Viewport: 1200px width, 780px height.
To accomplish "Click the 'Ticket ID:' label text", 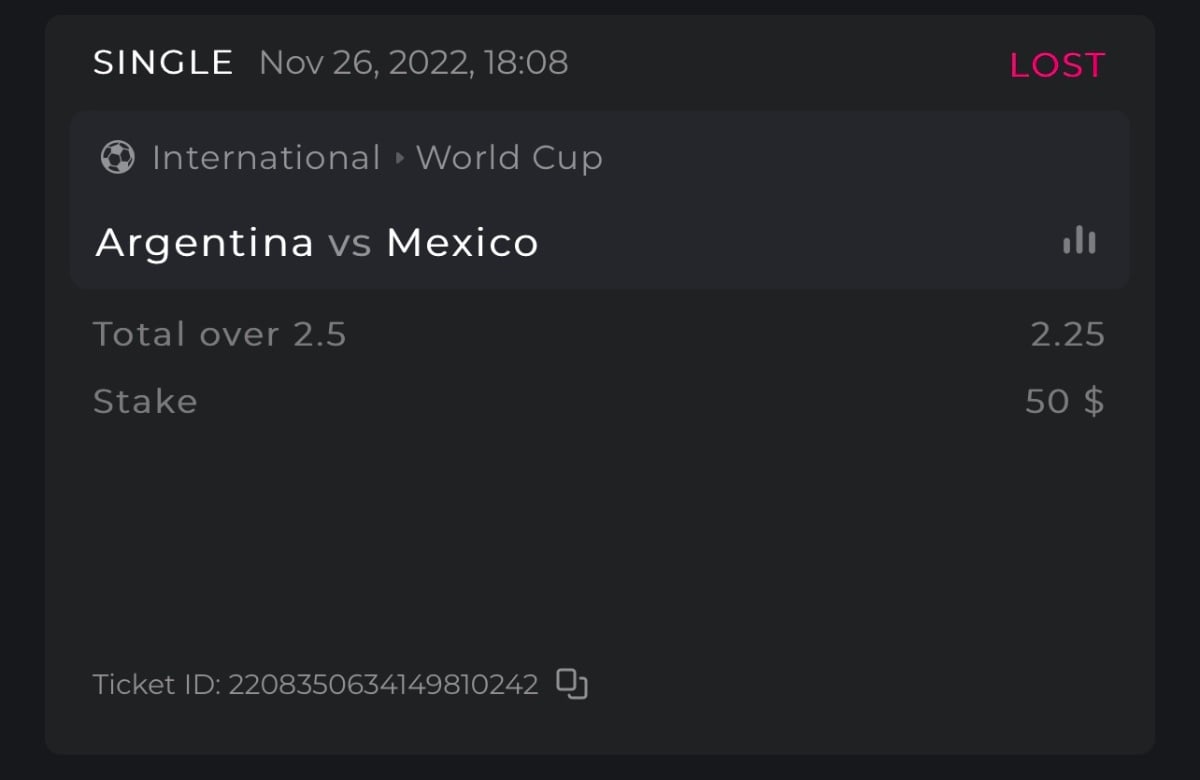I will [156, 685].
